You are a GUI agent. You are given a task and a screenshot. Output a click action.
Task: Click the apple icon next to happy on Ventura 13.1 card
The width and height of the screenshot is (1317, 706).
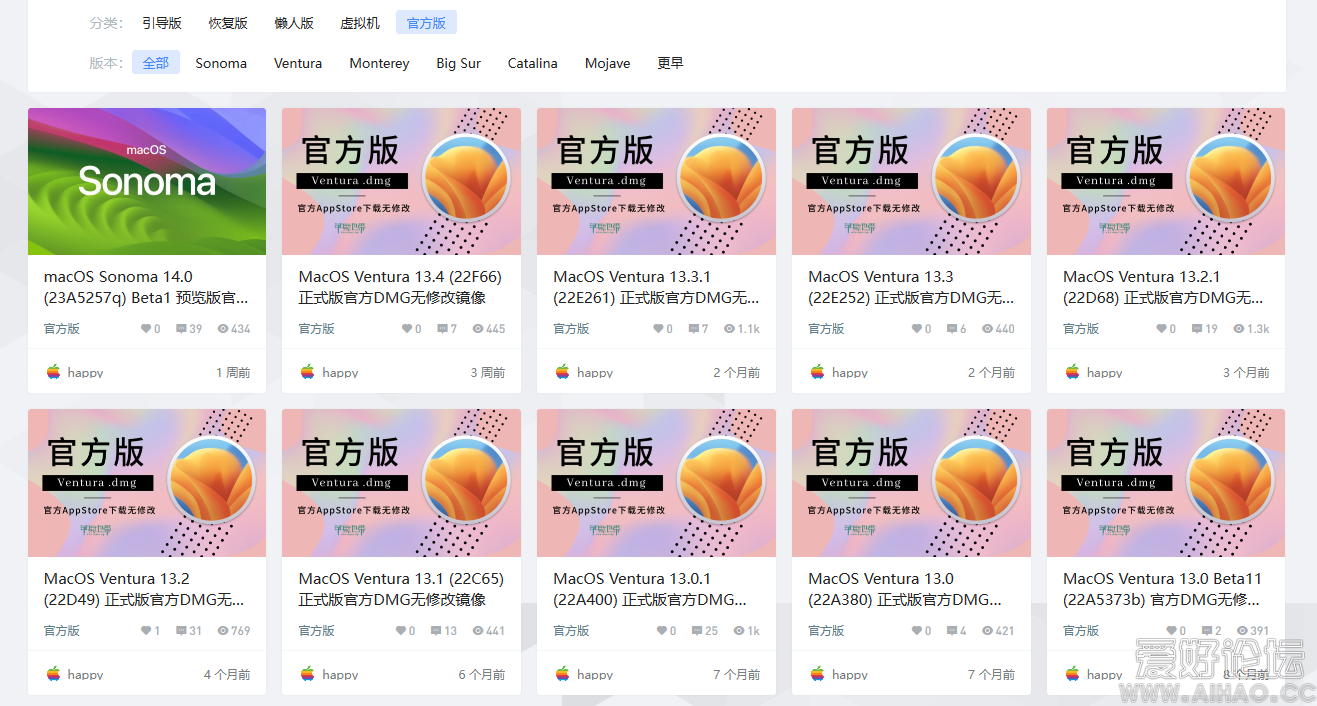tap(307, 673)
